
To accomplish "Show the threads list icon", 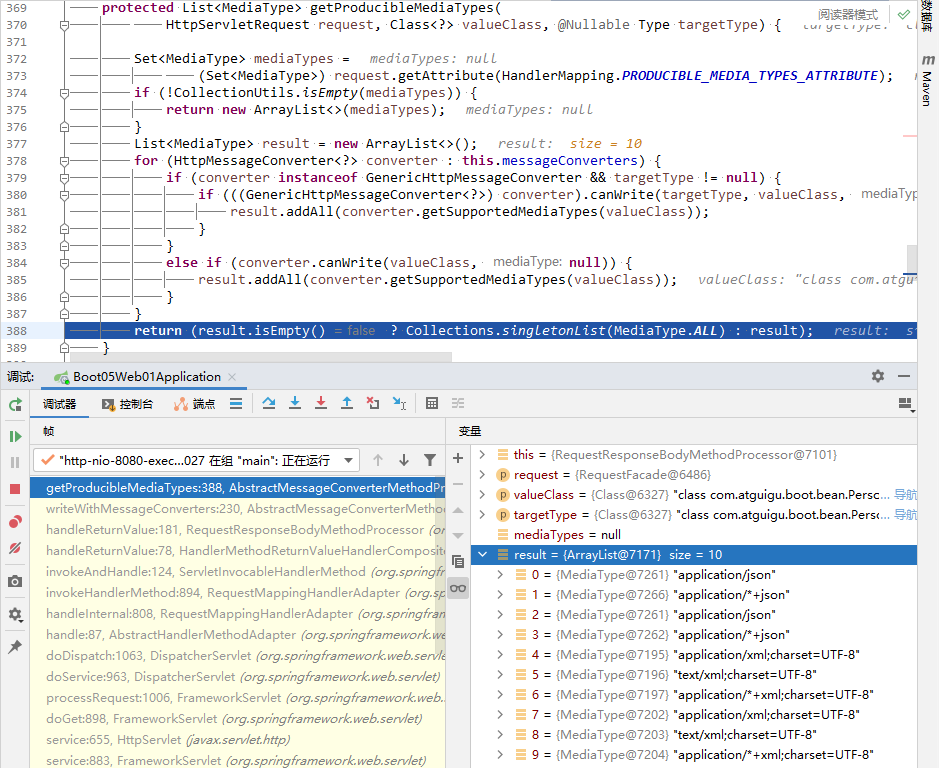I will (x=236, y=404).
